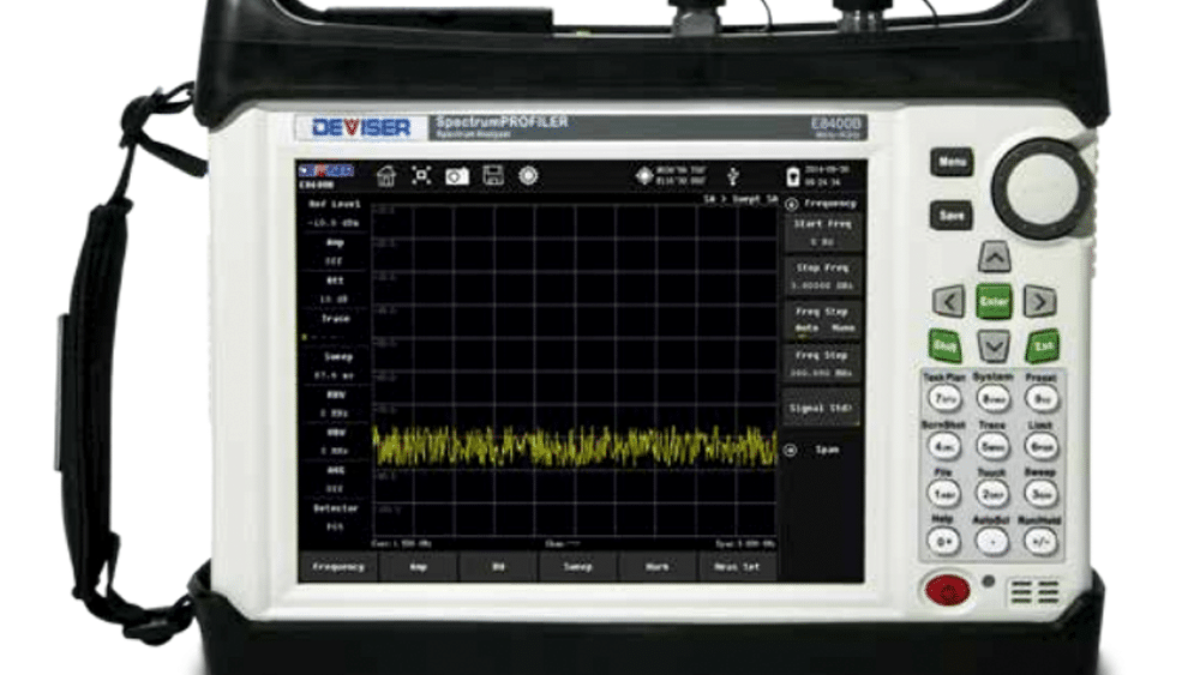Select the fifth bottom tab, right of Sweep
The image size is (1200, 675).
658,566
